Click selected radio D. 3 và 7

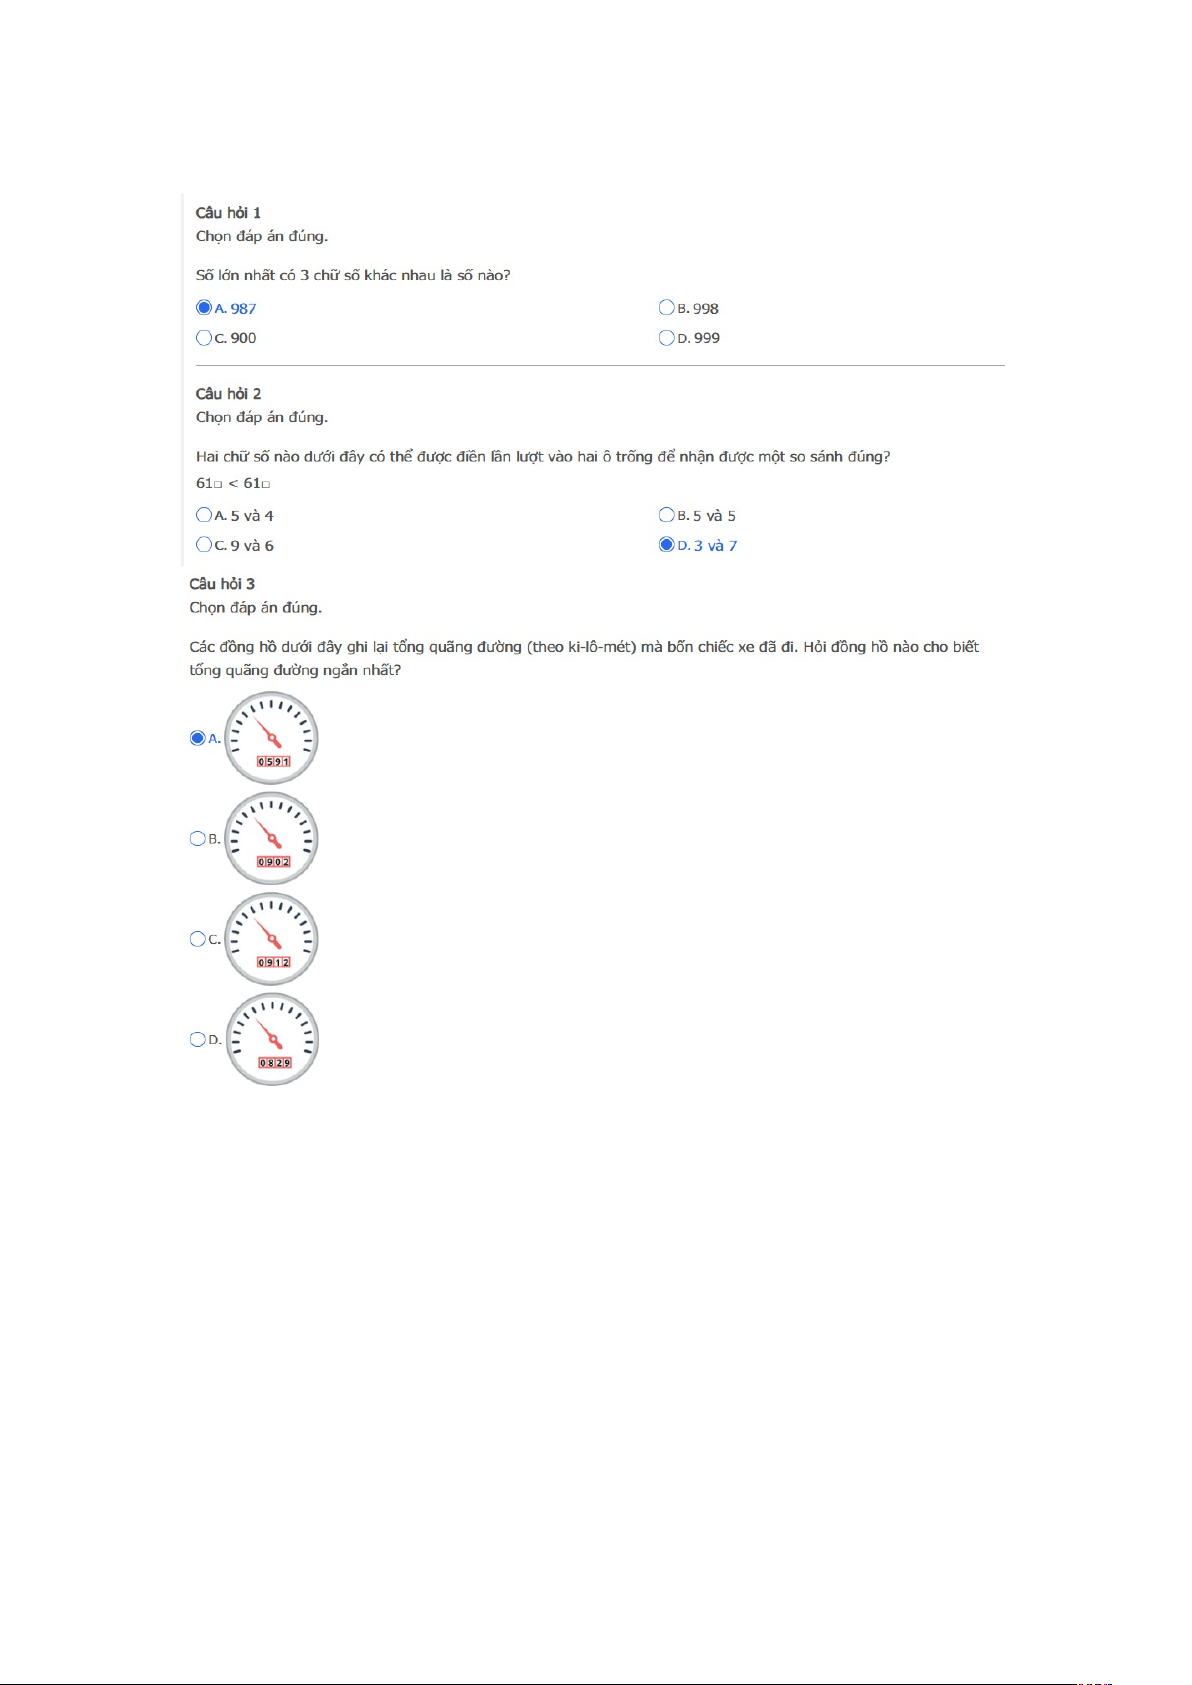666,545
